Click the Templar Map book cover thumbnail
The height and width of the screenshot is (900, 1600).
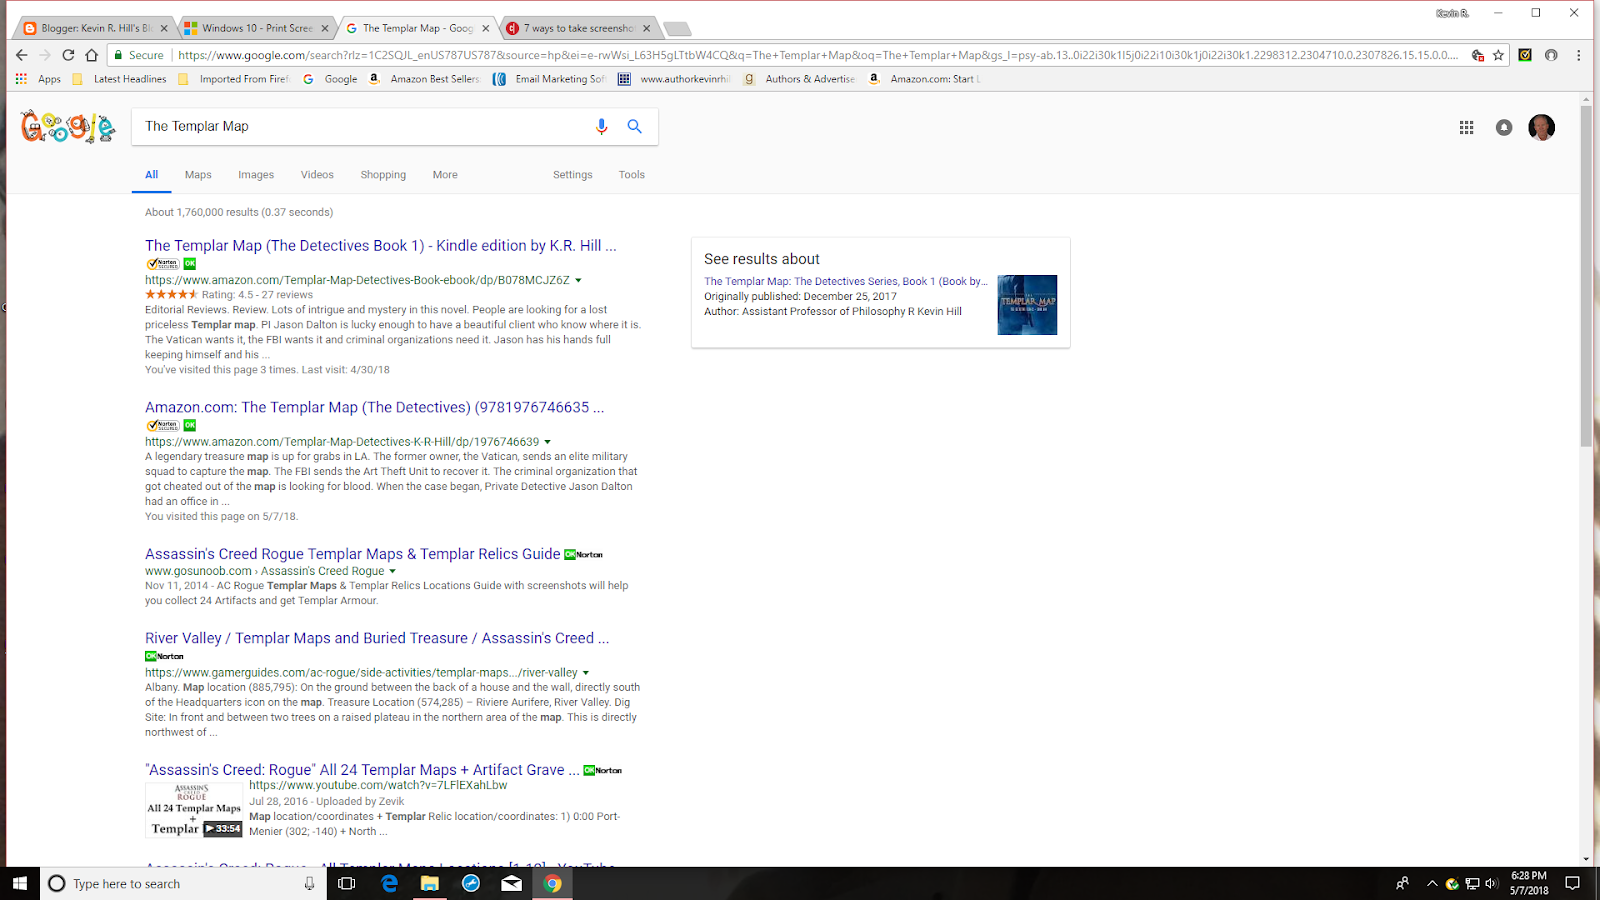point(1027,305)
